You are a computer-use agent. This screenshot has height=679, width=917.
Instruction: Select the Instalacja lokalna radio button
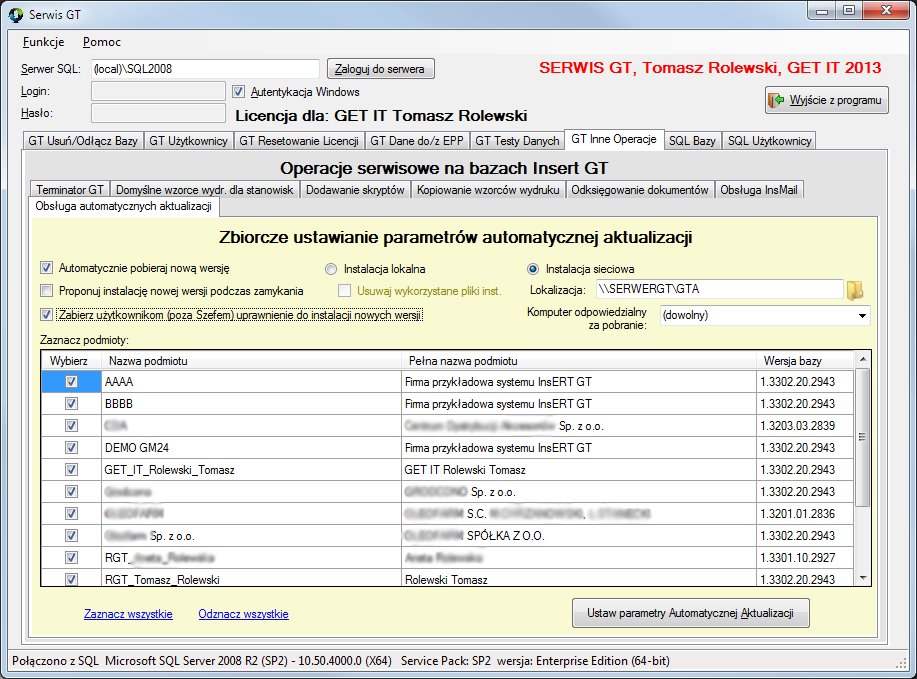click(331, 269)
